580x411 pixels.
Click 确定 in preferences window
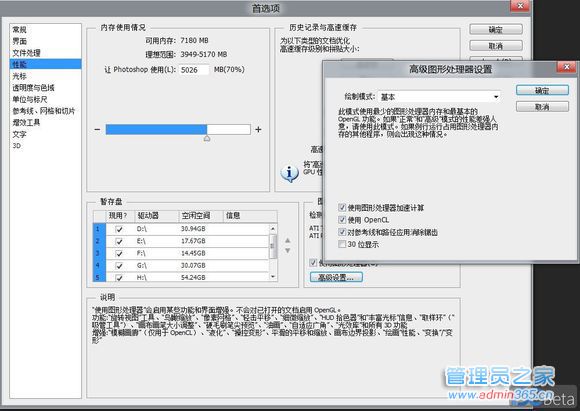pyautogui.click(x=496, y=30)
